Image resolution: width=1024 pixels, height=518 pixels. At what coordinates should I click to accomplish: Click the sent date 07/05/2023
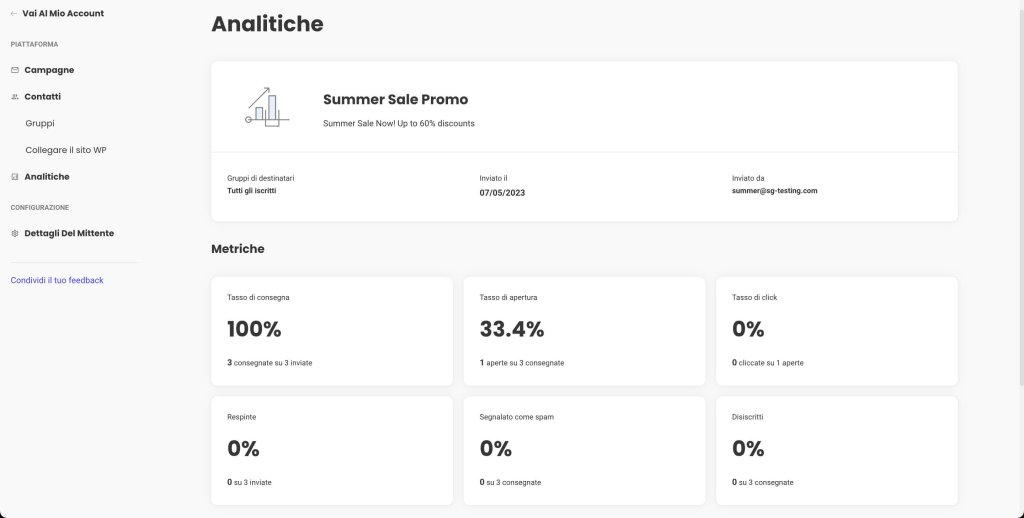click(502, 193)
